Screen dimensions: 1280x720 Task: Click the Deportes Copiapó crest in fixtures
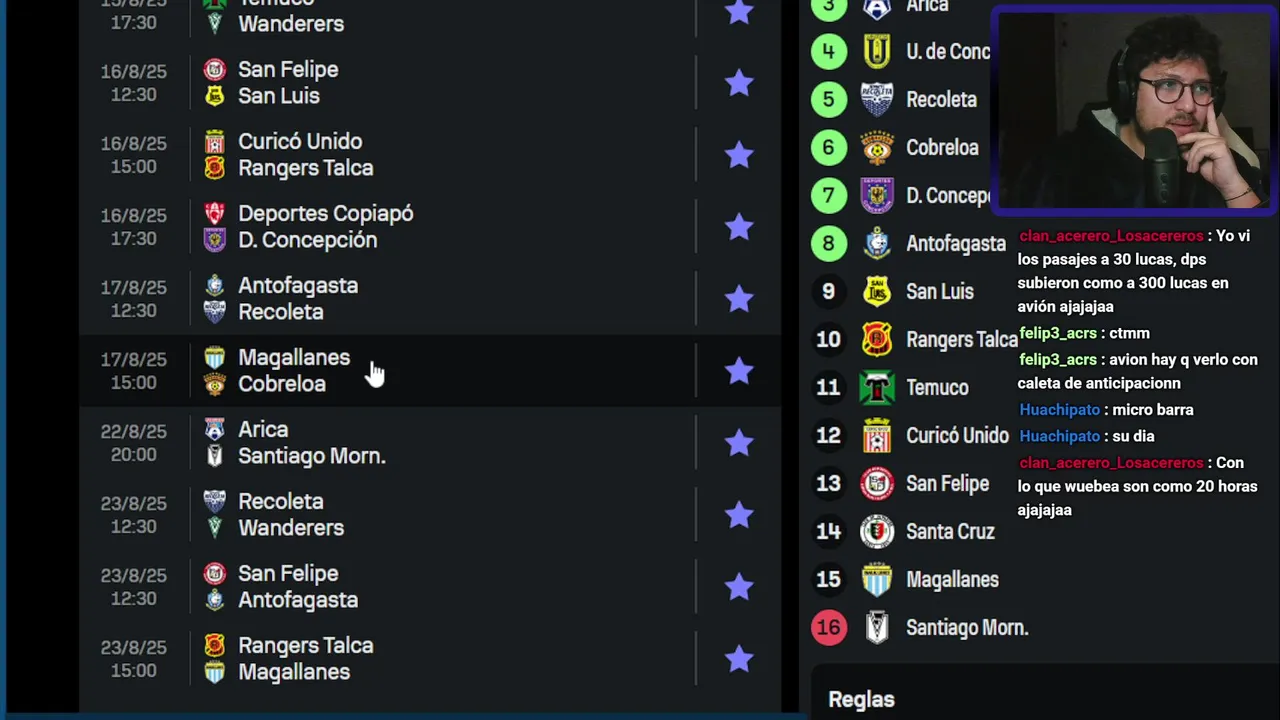pos(214,213)
